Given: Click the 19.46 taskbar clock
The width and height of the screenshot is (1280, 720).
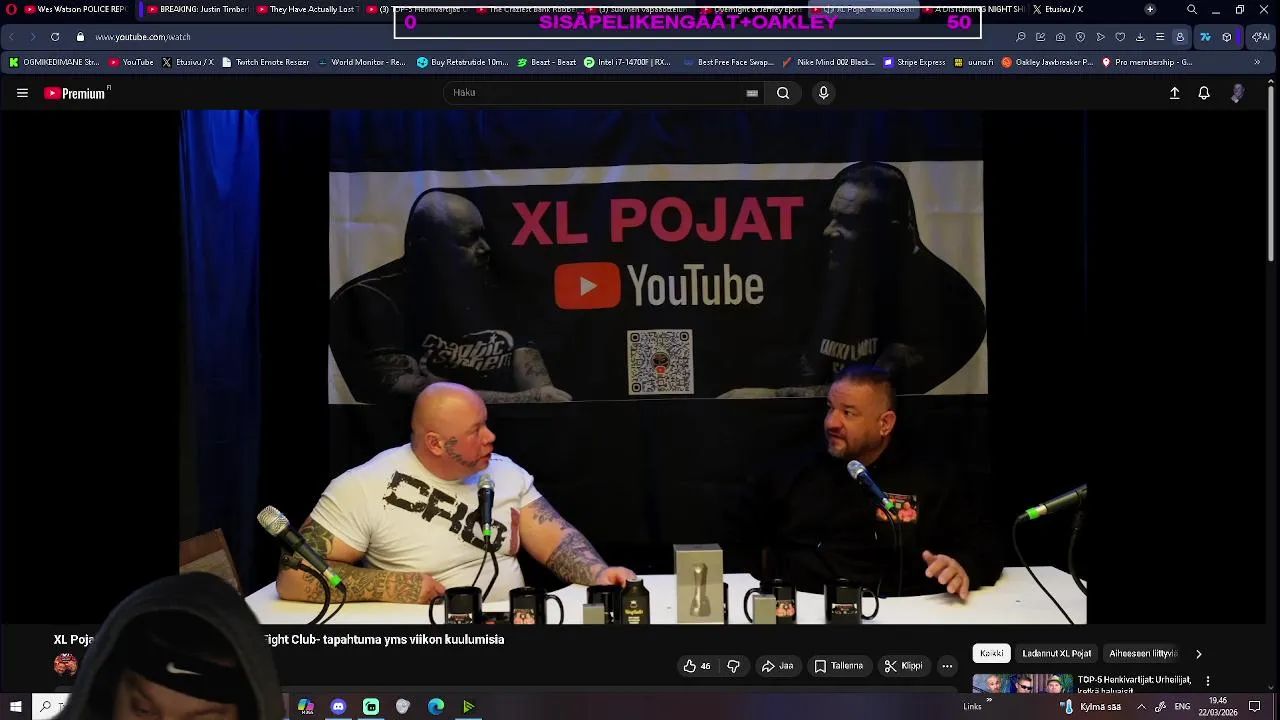Looking at the screenshot, I should (x=1217, y=707).
